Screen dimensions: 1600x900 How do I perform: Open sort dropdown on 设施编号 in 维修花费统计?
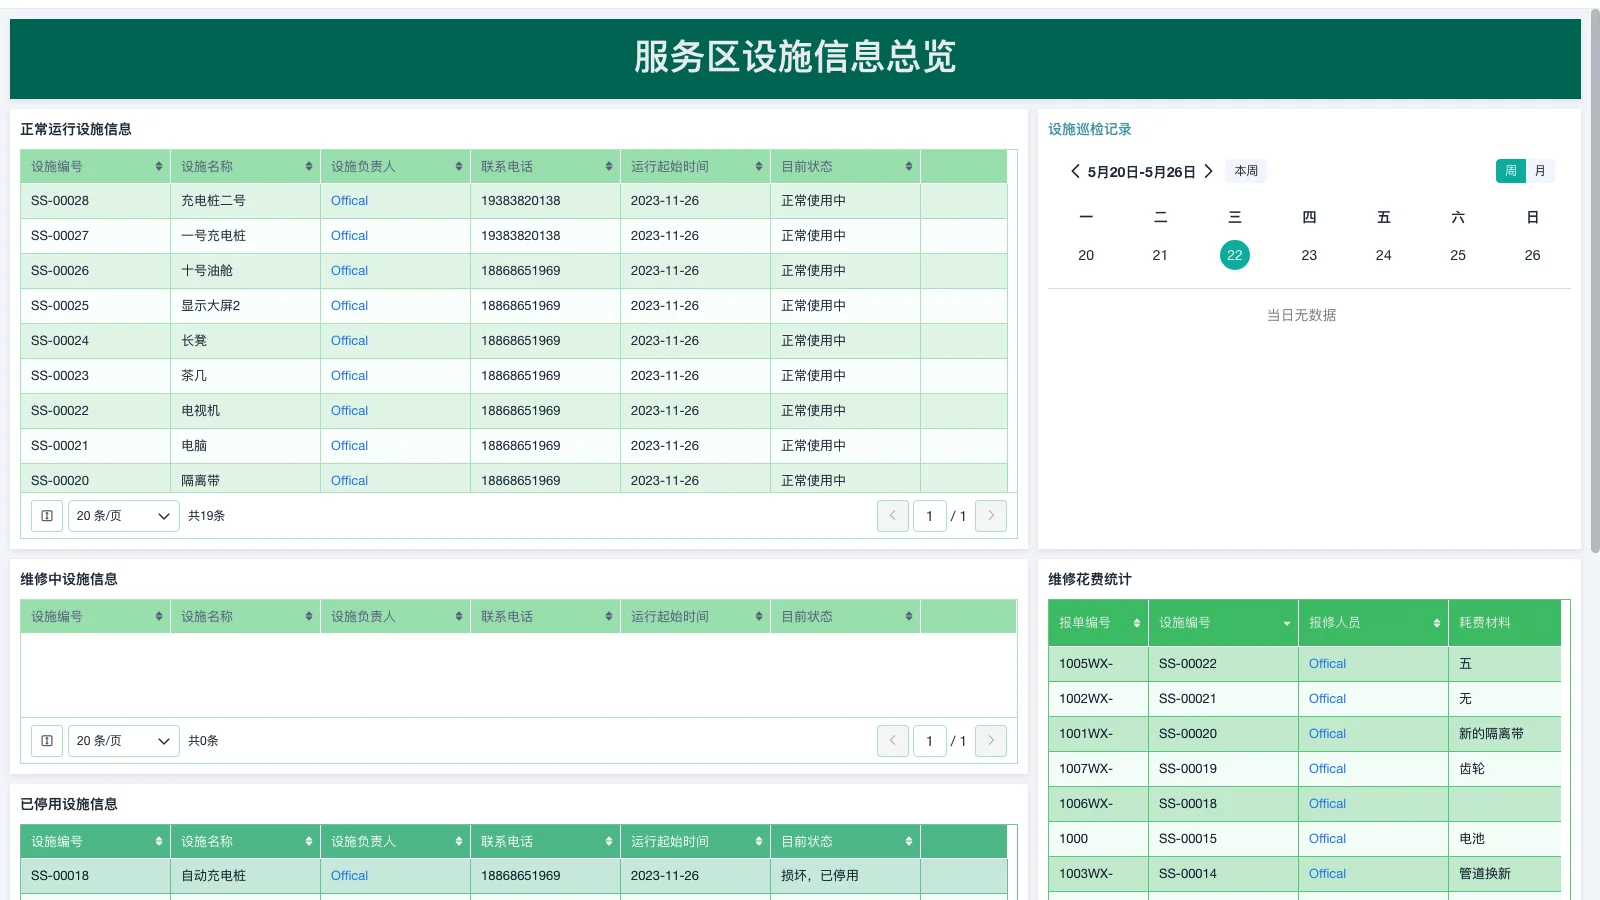pyautogui.click(x=1286, y=623)
